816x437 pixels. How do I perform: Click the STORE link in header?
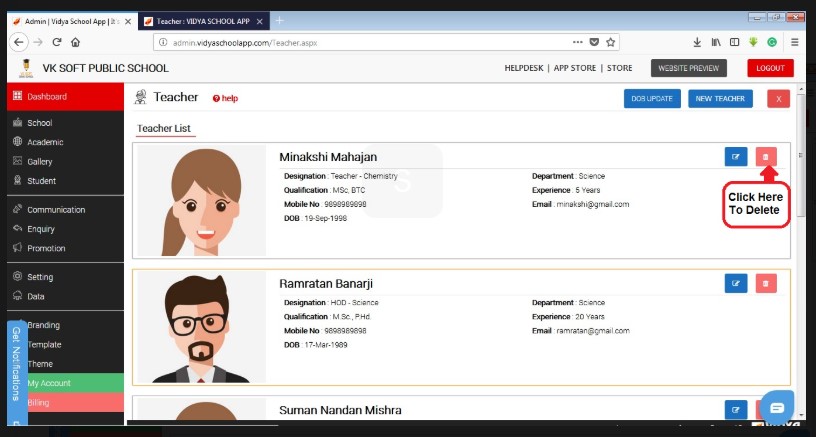[620, 68]
